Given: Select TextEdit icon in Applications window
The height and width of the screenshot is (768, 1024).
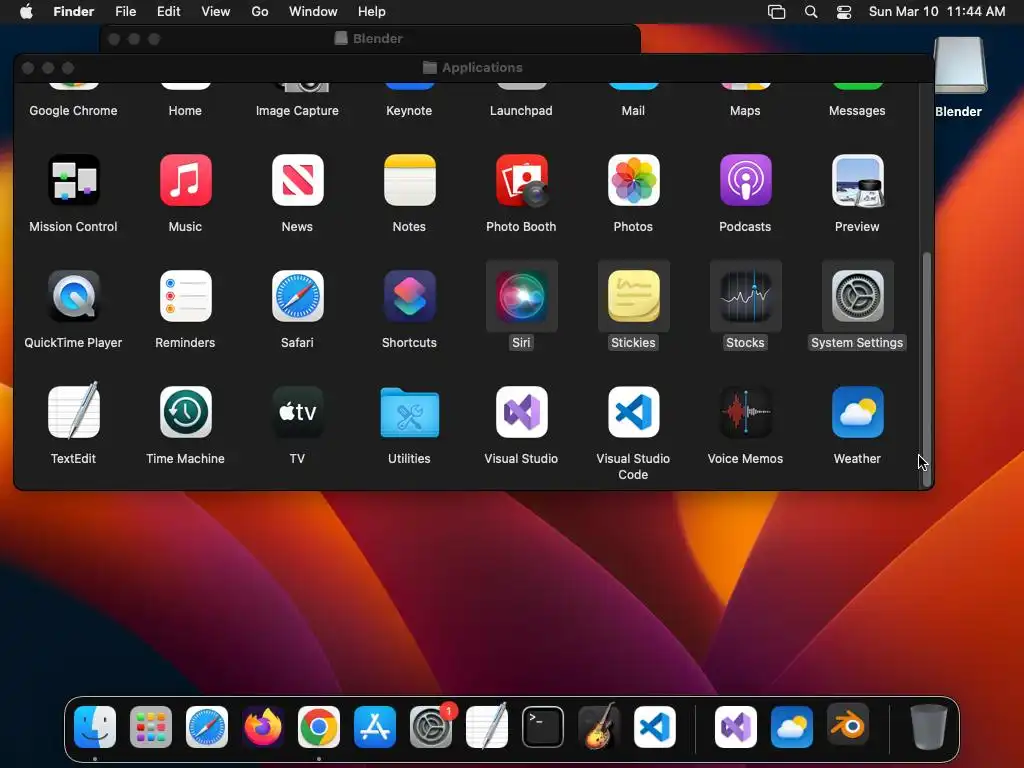Looking at the screenshot, I should (x=73, y=411).
